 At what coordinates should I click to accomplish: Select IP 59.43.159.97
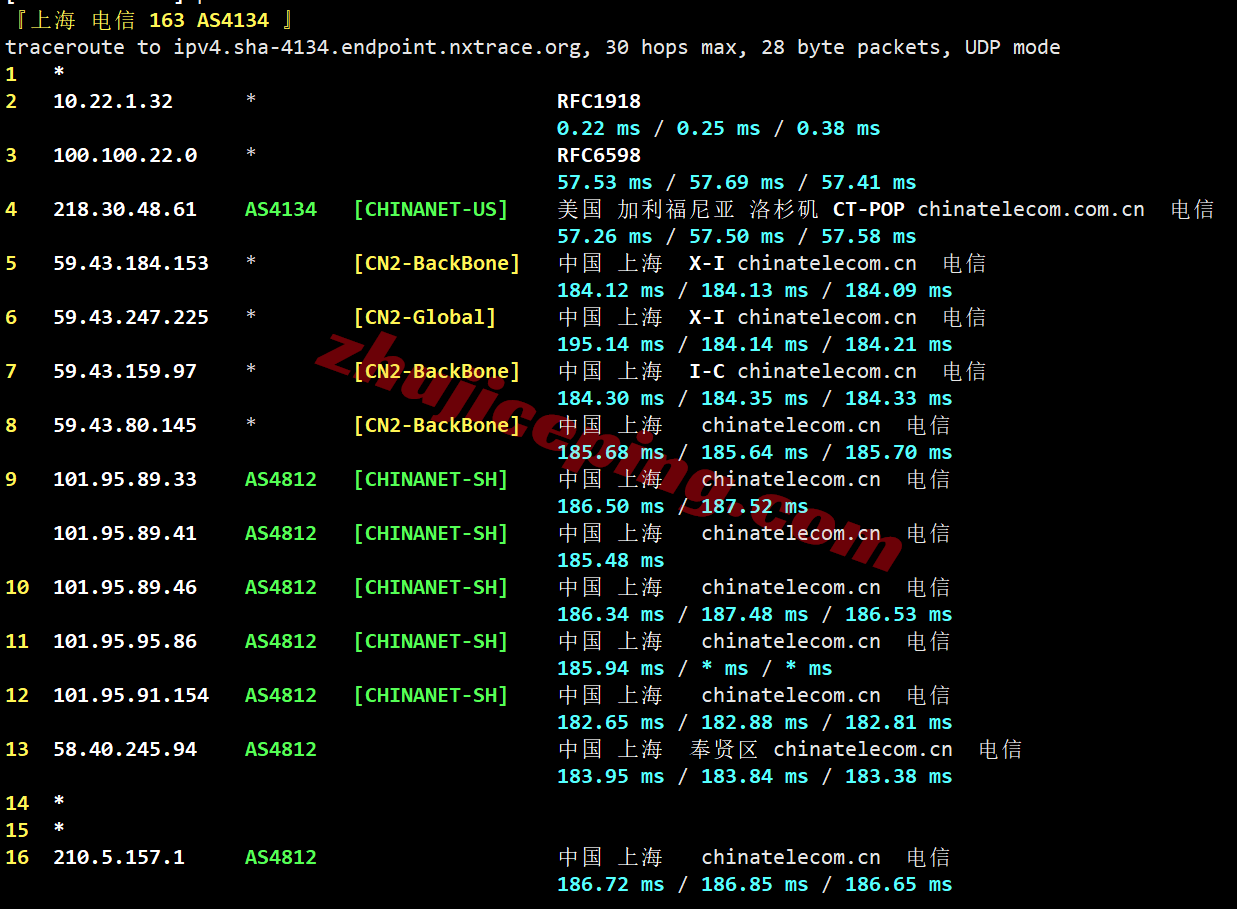click(125, 371)
